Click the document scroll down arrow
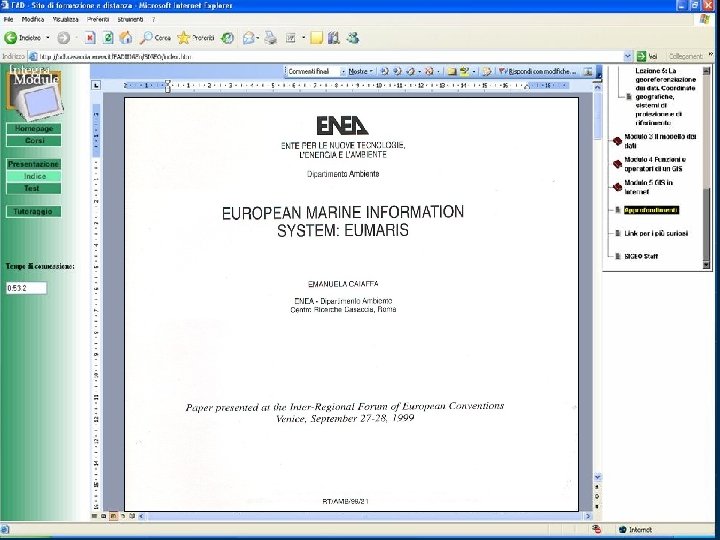 pos(597,477)
